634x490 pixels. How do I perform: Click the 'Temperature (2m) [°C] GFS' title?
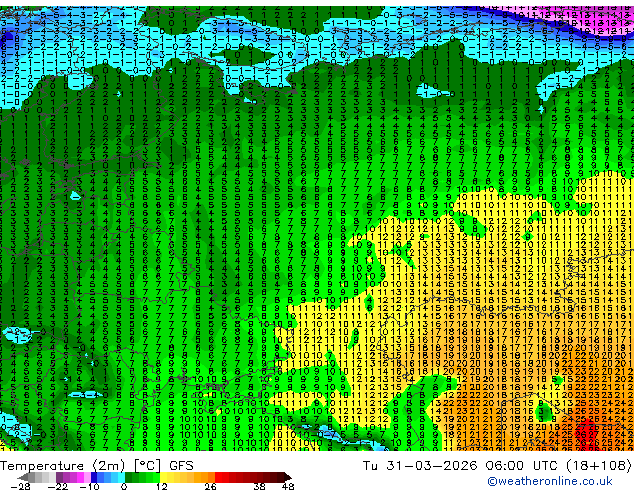coord(97,466)
